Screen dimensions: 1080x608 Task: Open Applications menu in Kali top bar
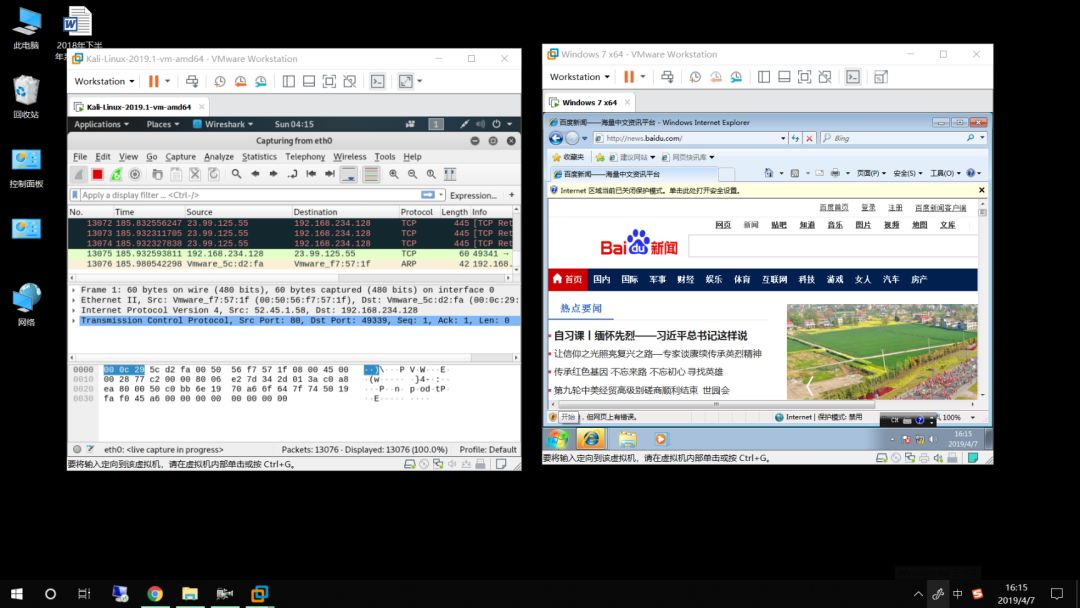(x=101, y=124)
